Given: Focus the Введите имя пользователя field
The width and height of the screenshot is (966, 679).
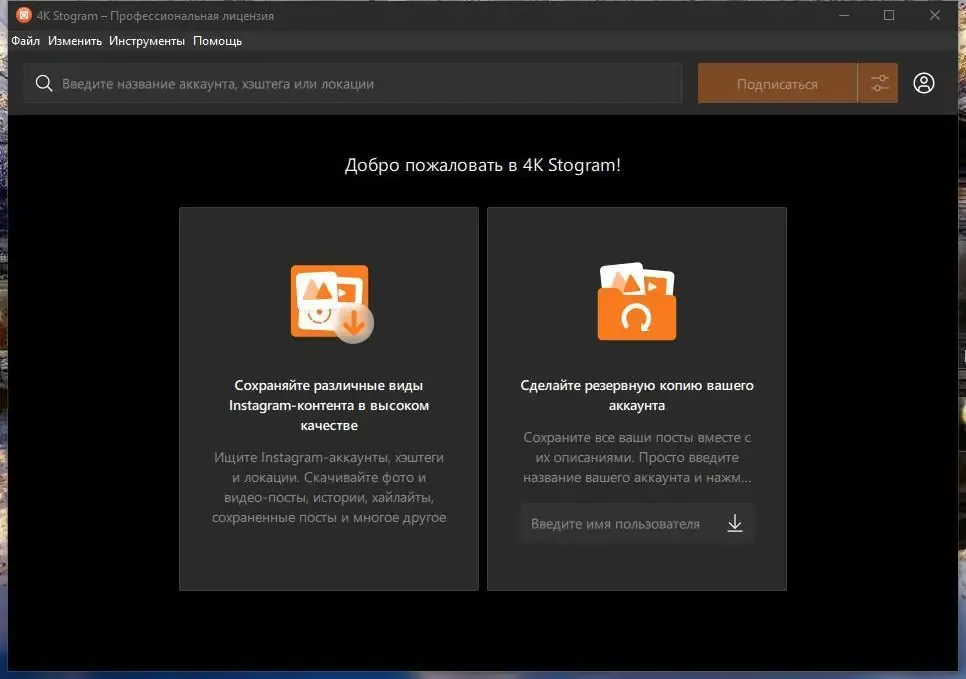Looking at the screenshot, I should click(637, 524).
